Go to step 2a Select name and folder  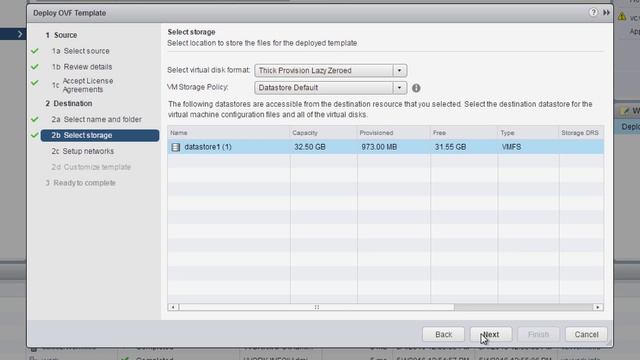(x=96, y=119)
